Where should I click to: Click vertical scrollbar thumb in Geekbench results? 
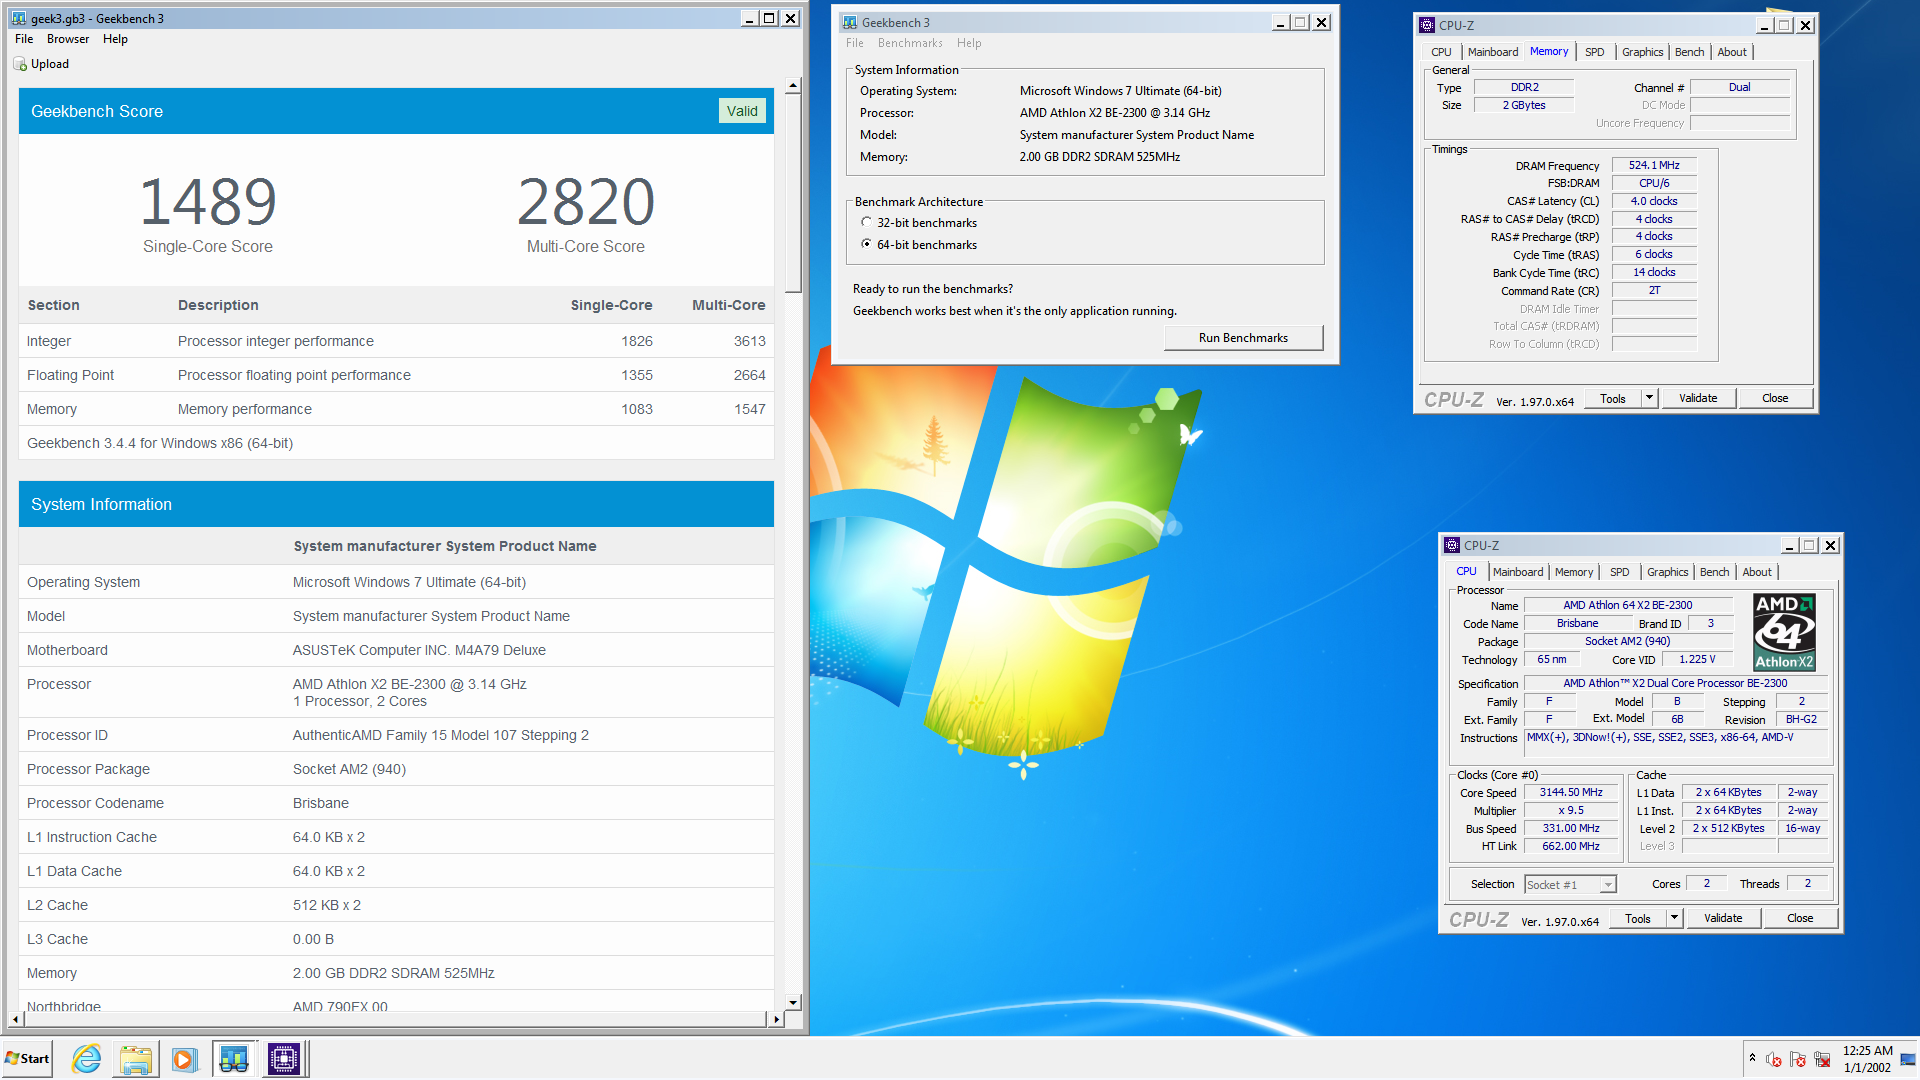point(793,193)
